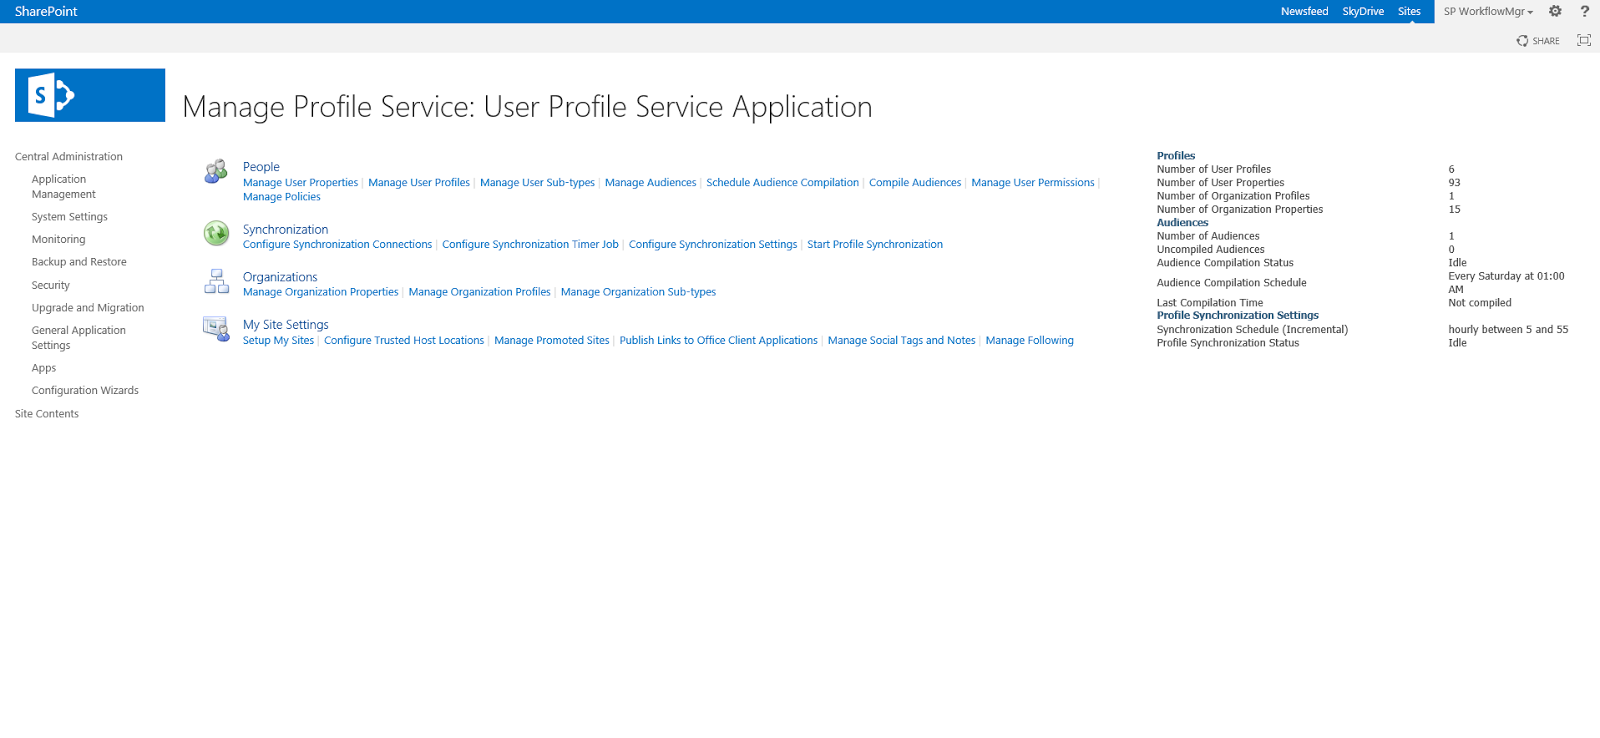Open the settings gear menu
This screenshot has width=1600, height=738.
(x=1555, y=11)
